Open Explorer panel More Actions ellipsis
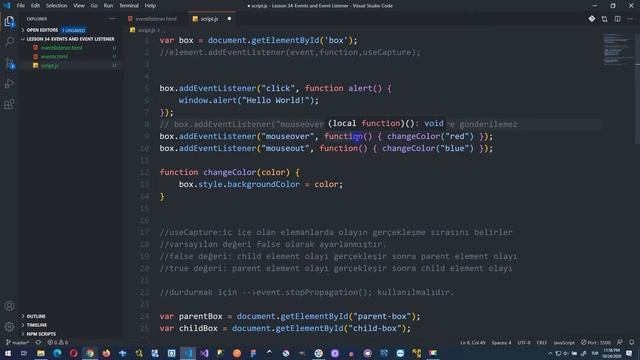The width and height of the screenshot is (640, 360). pos(112,19)
